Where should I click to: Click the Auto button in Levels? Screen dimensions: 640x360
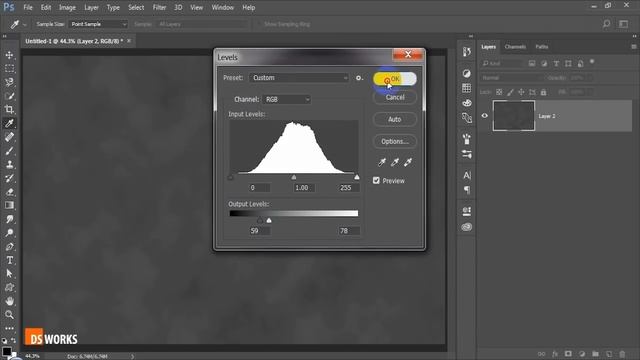point(395,119)
